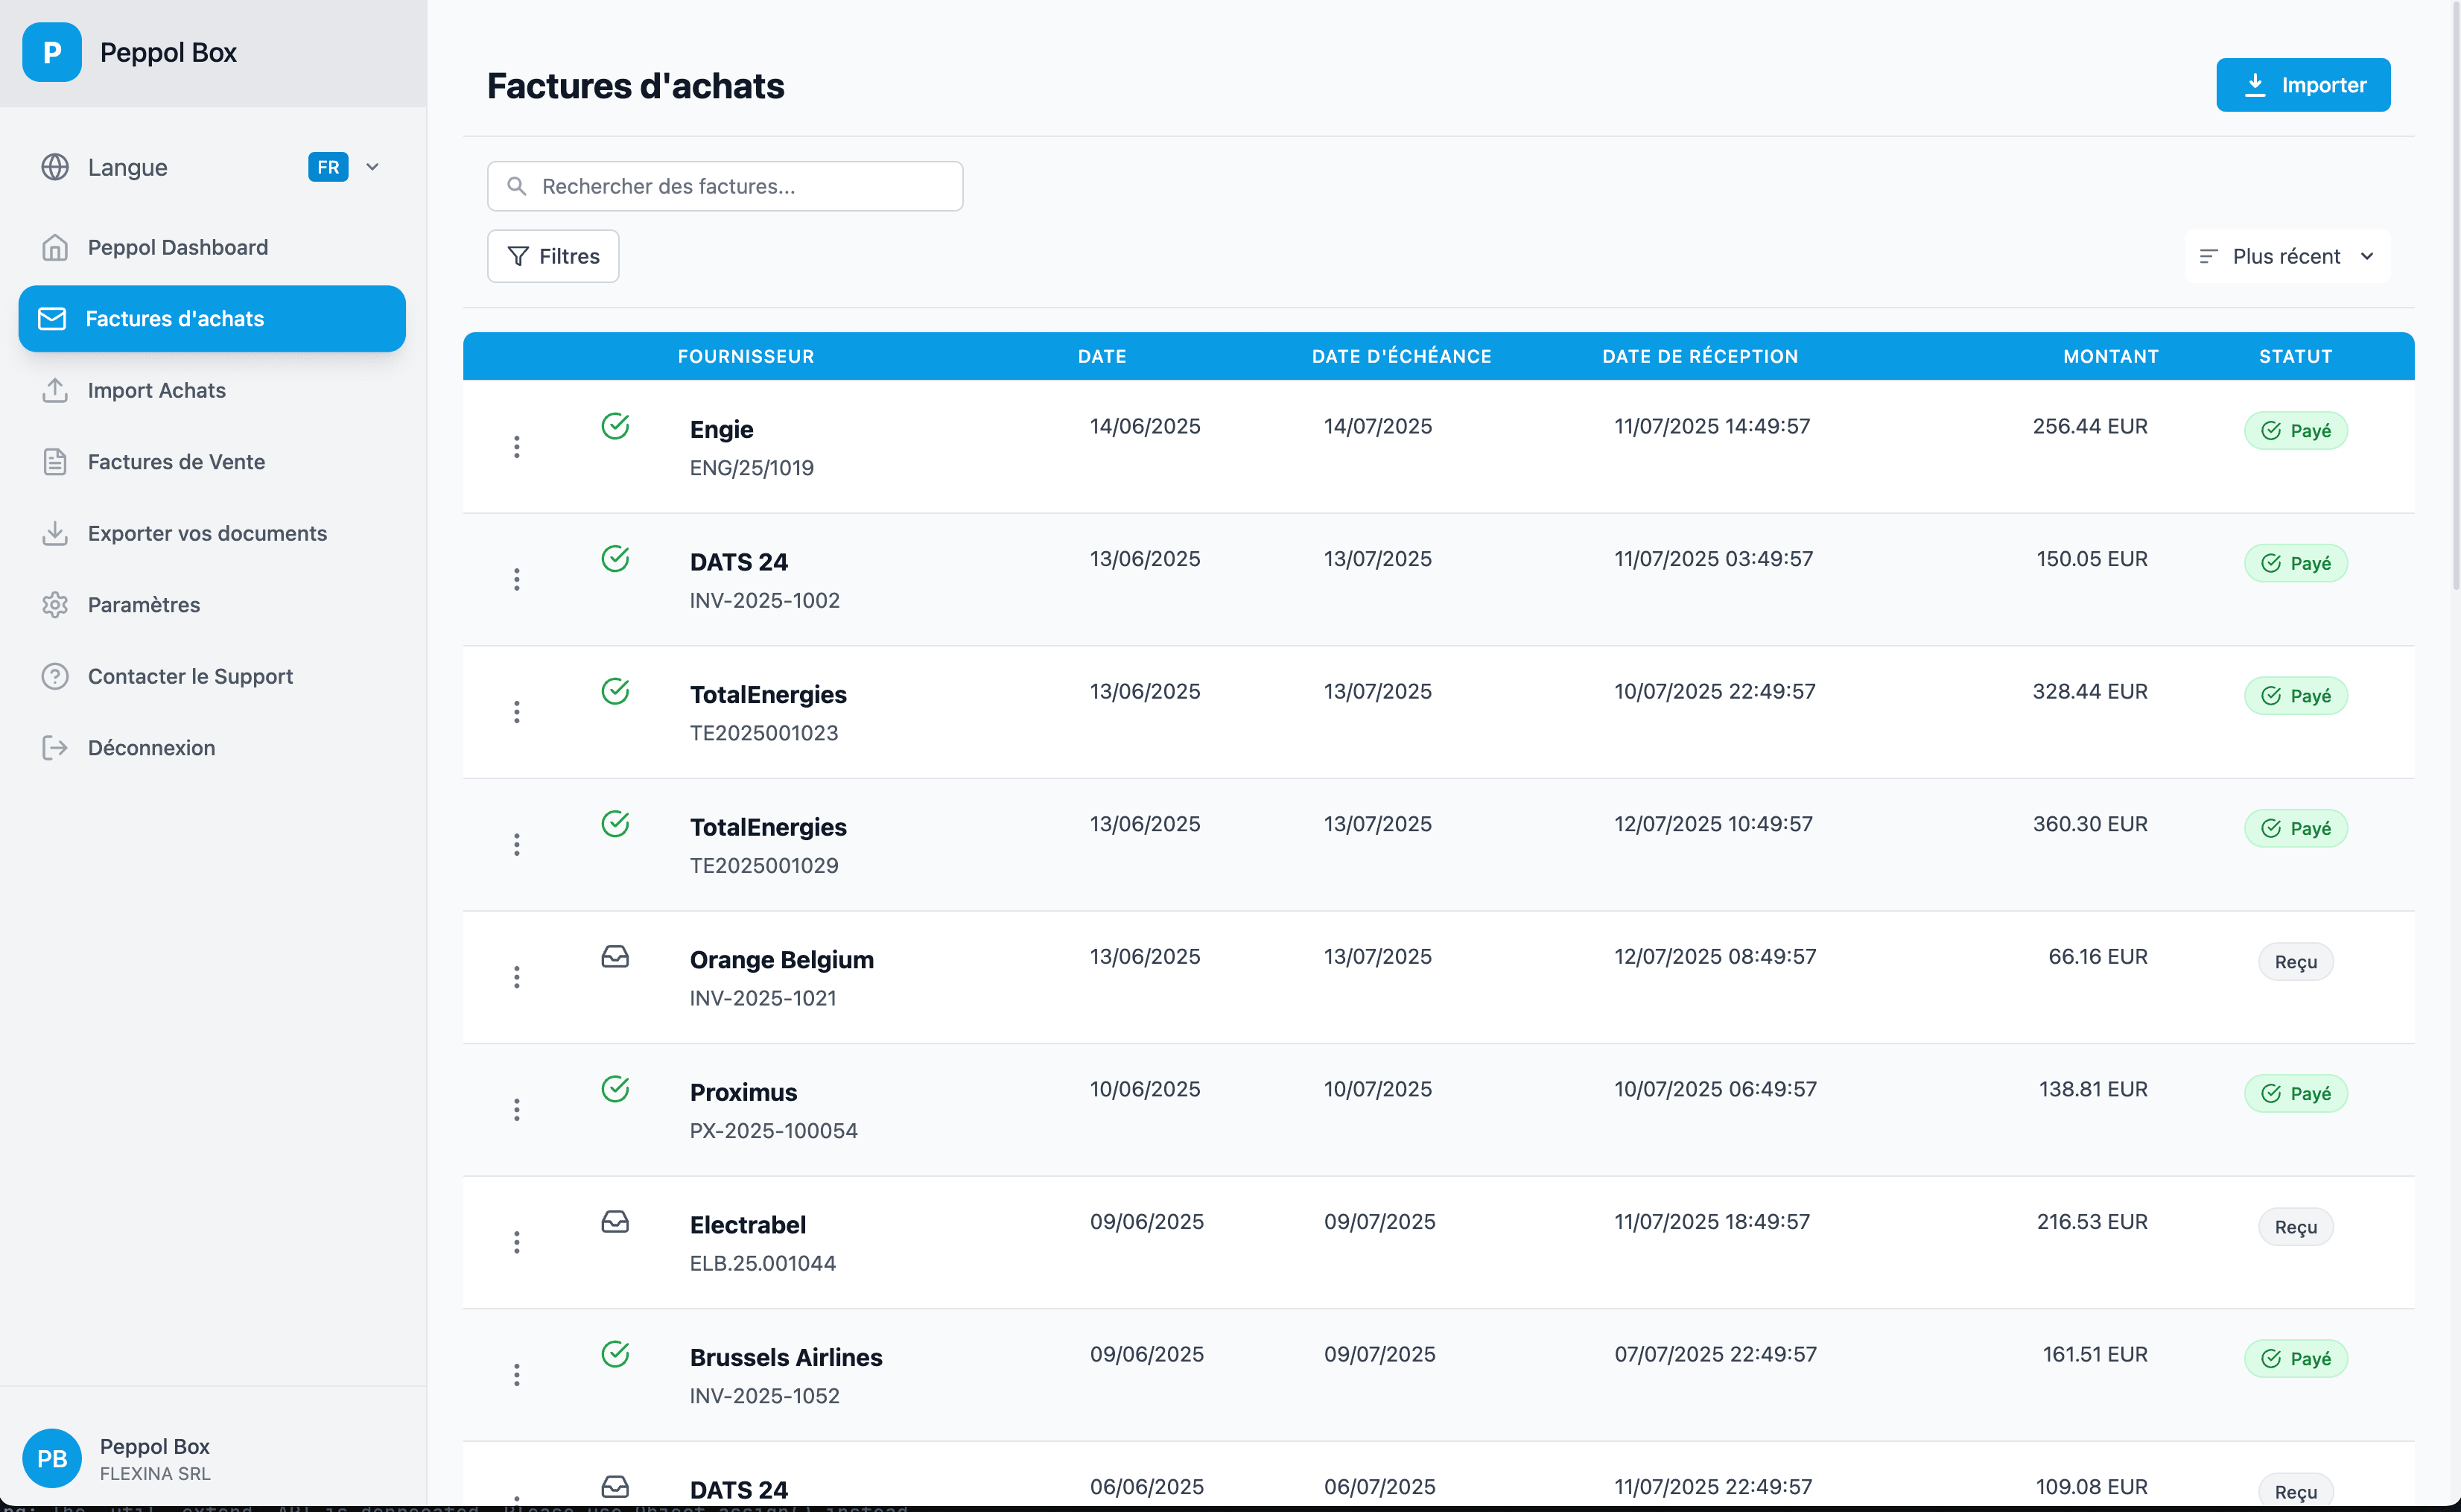The height and width of the screenshot is (1512, 2461).
Task: Click the support question mark icon
Action: pyautogui.click(x=55, y=676)
